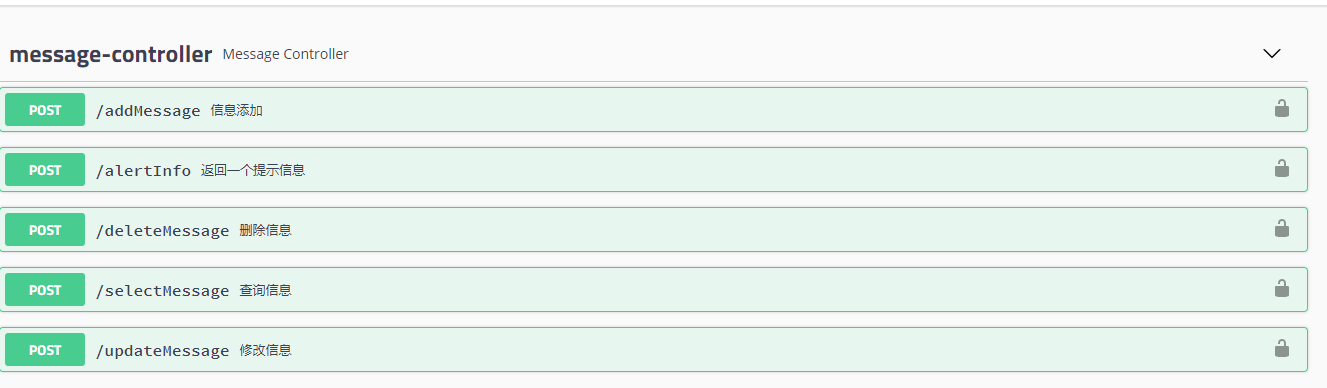Screen dimensions: 1327x388
Task: Expand the /selectMessage endpoint path
Action: 162,291
